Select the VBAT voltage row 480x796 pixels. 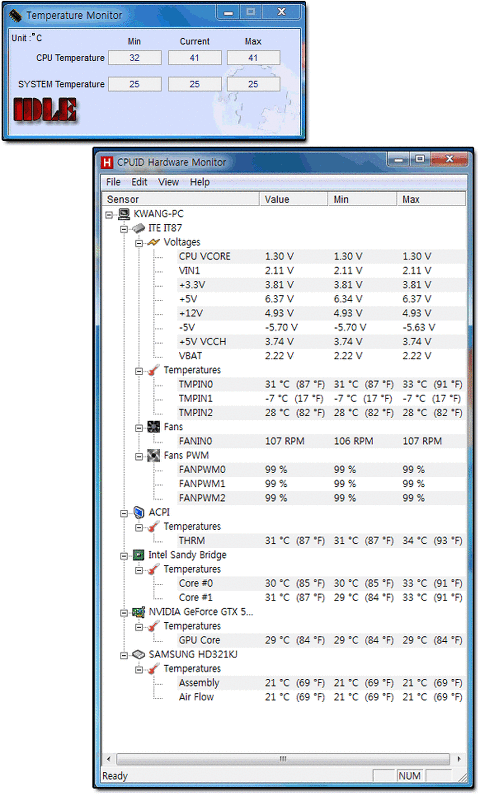click(x=321, y=356)
